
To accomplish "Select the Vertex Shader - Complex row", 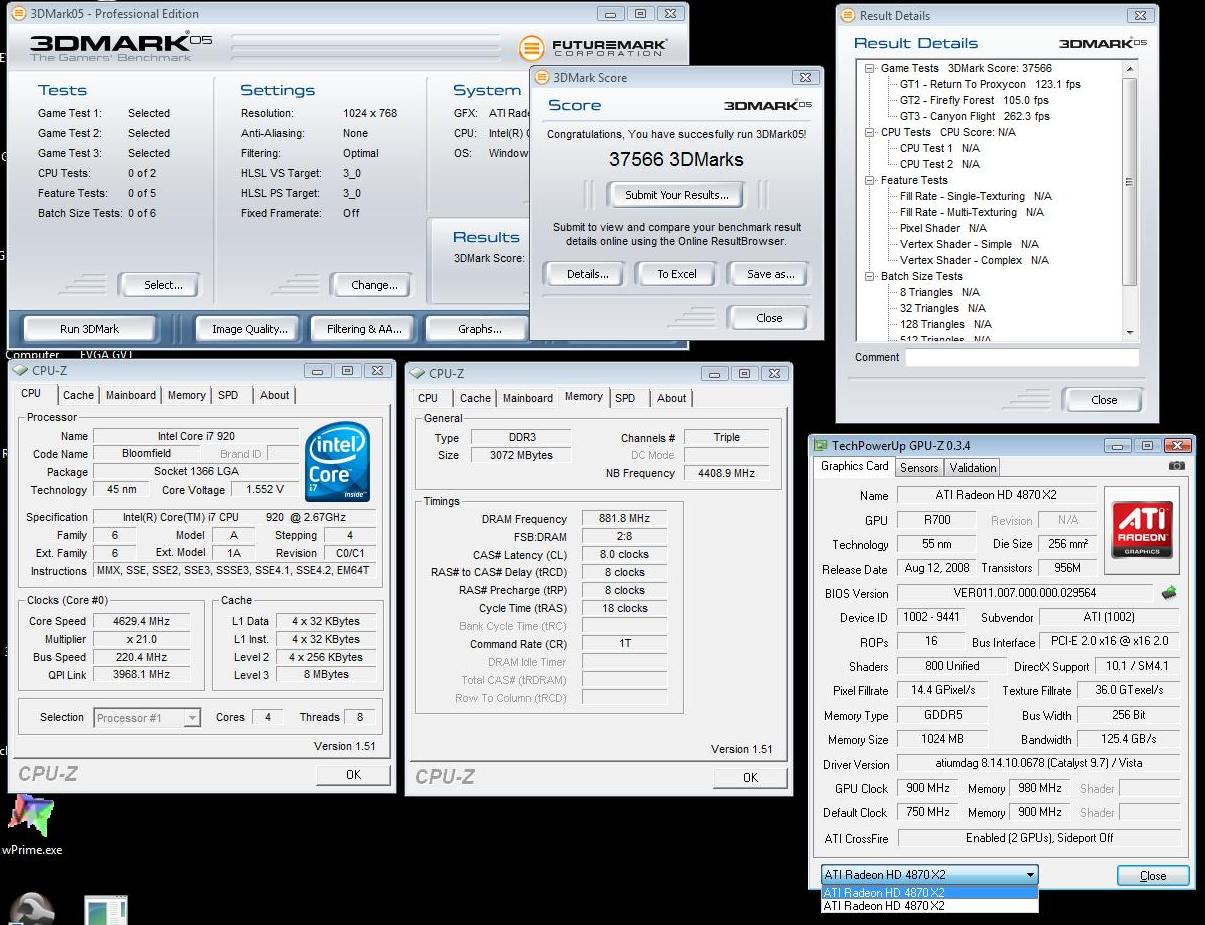I will point(974,260).
